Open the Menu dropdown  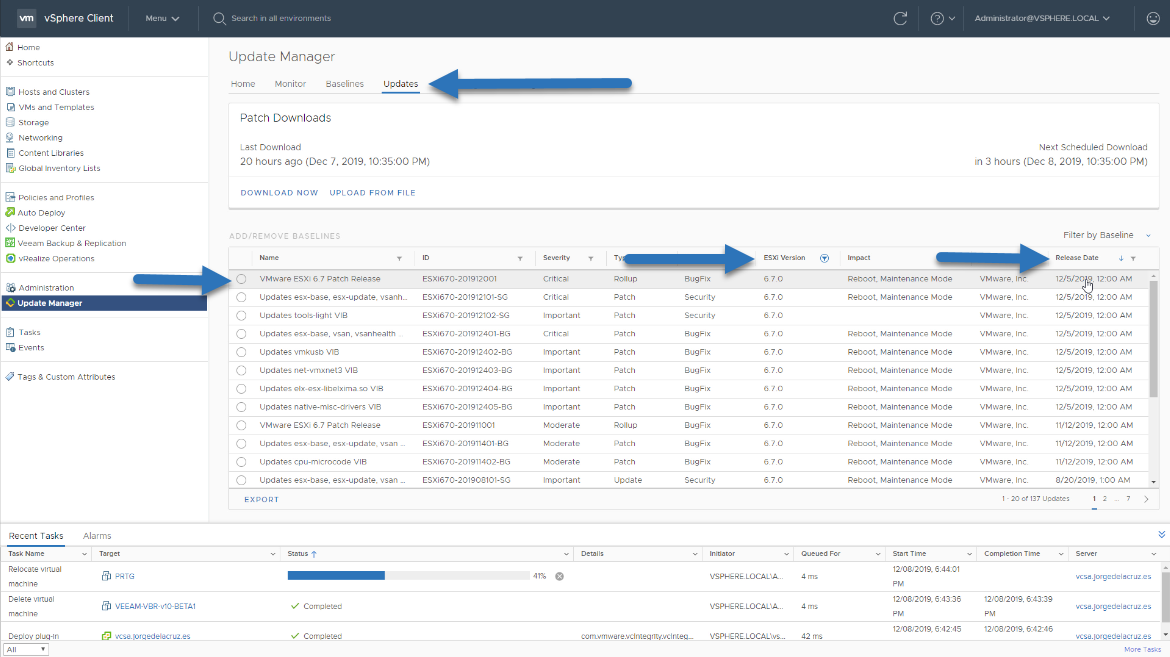click(x=162, y=19)
